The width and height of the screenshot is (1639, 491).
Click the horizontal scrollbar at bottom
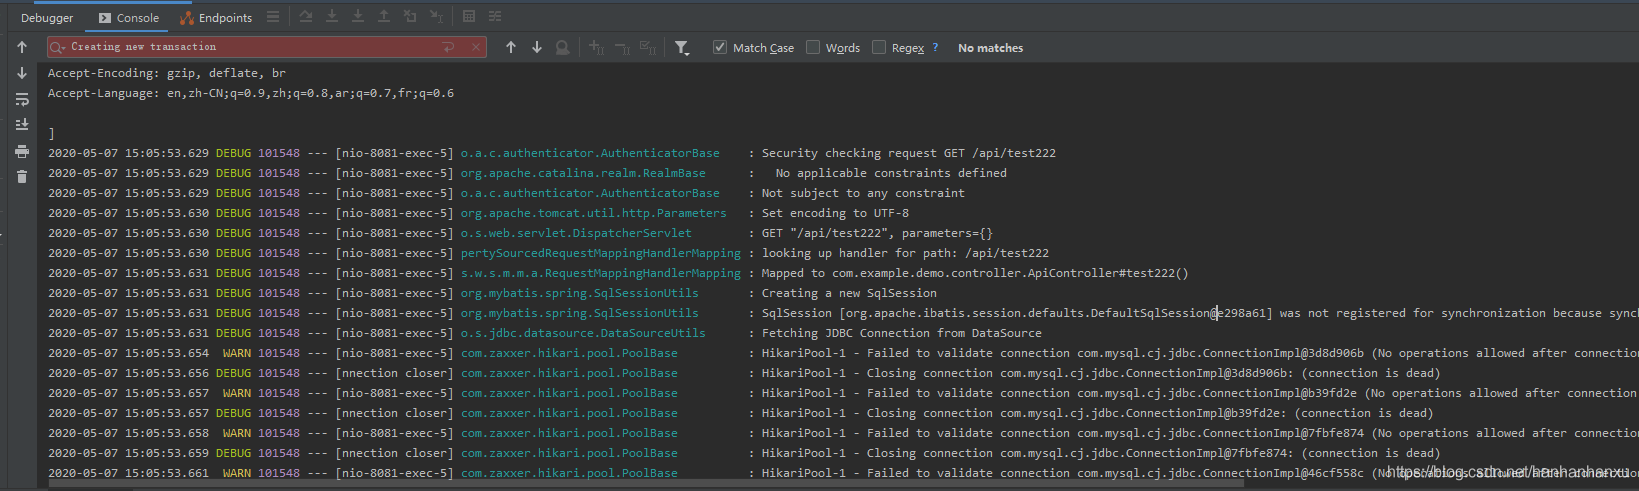pos(640,483)
